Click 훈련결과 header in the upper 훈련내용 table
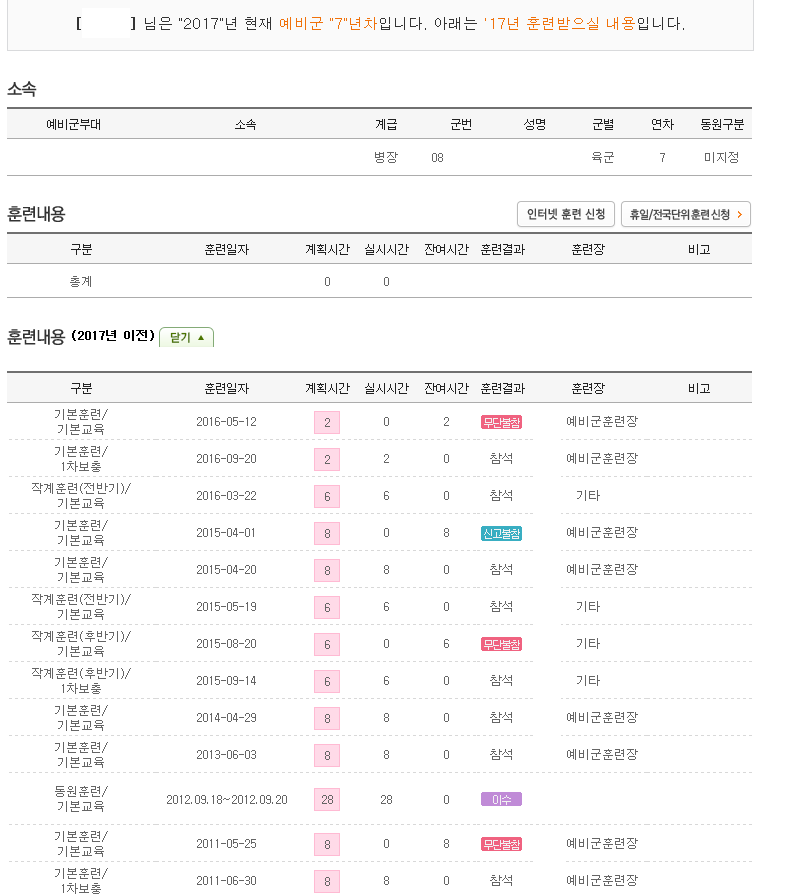The height and width of the screenshot is (895, 809). point(502,250)
